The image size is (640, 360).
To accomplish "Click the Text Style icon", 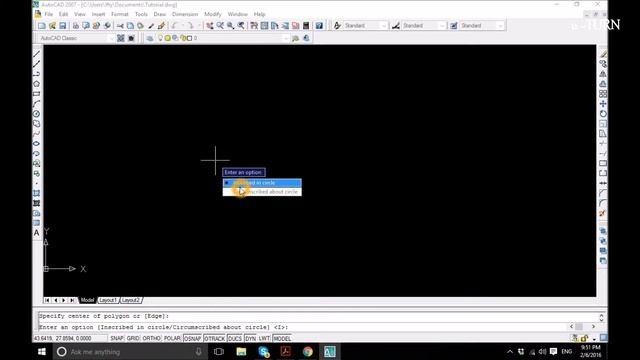I will [337, 26].
